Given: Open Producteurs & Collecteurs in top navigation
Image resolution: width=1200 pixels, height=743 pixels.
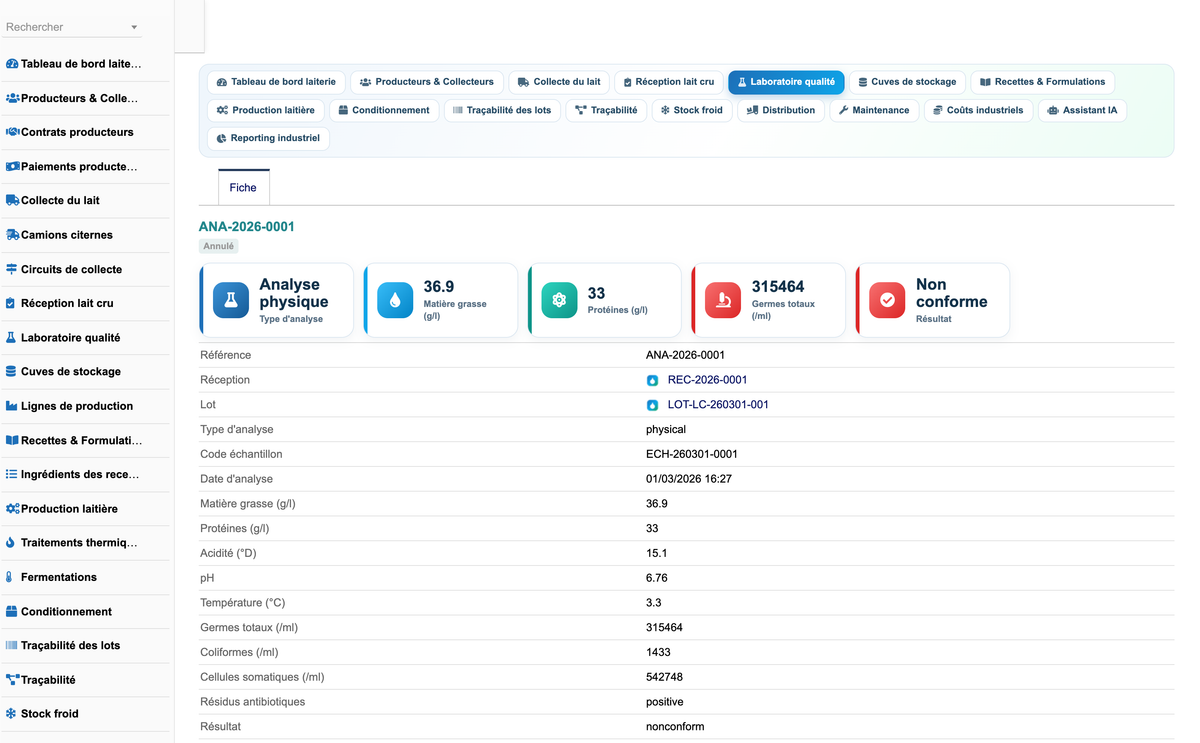Looking at the screenshot, I should [x=427, y=82].
